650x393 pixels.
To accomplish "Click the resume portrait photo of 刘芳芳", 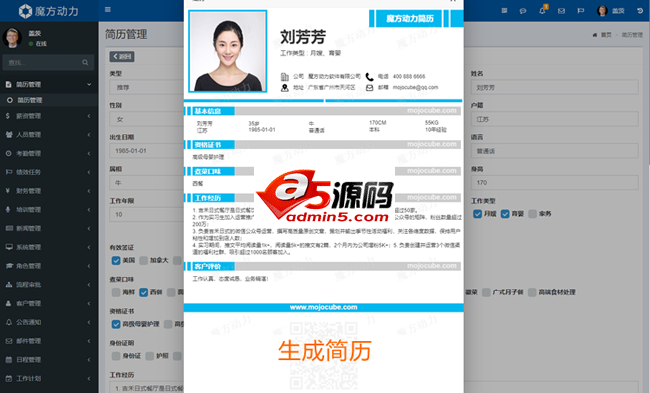I will click(228, 51).
